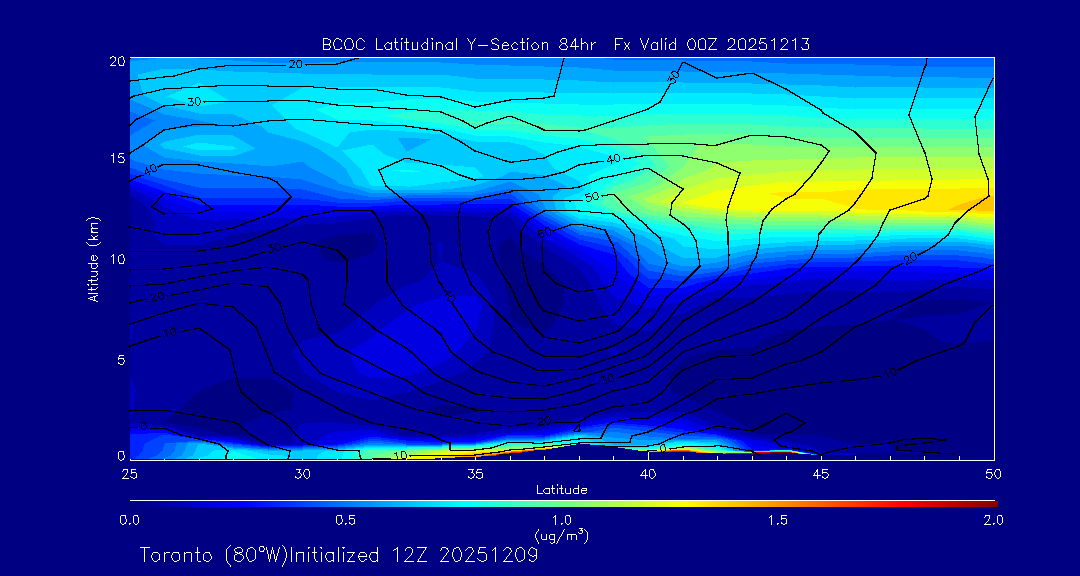
Task: Click the "2.0" color scale label
Action: [x=993, y=520]
